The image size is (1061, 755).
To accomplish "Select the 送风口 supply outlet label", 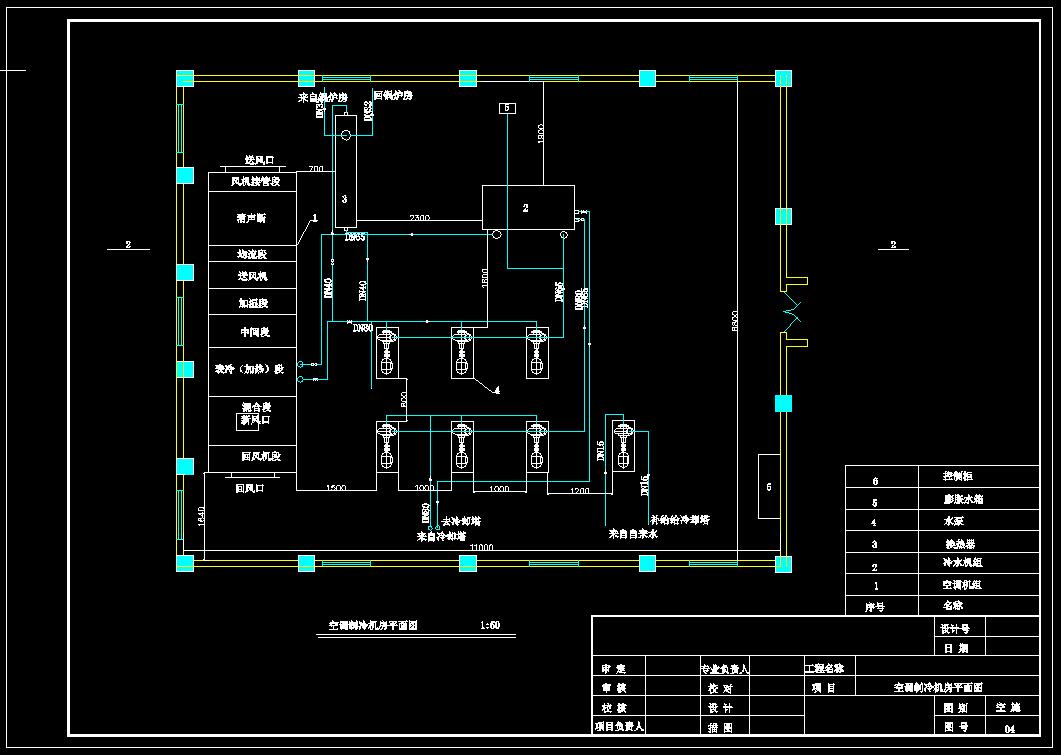I will point(259,160).
